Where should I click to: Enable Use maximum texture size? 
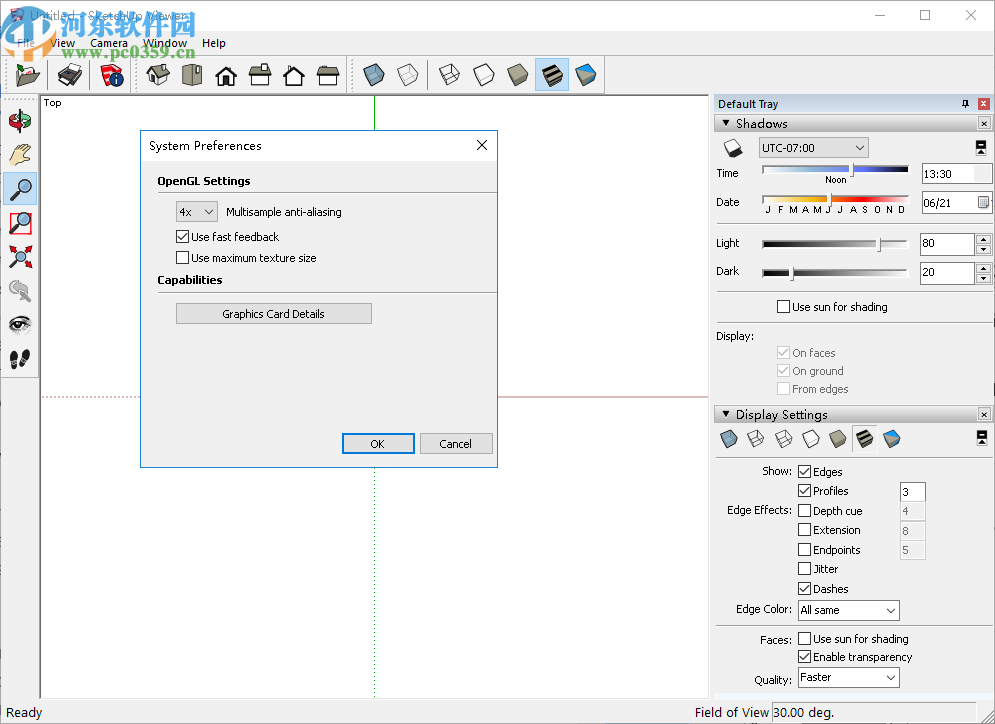182,257
